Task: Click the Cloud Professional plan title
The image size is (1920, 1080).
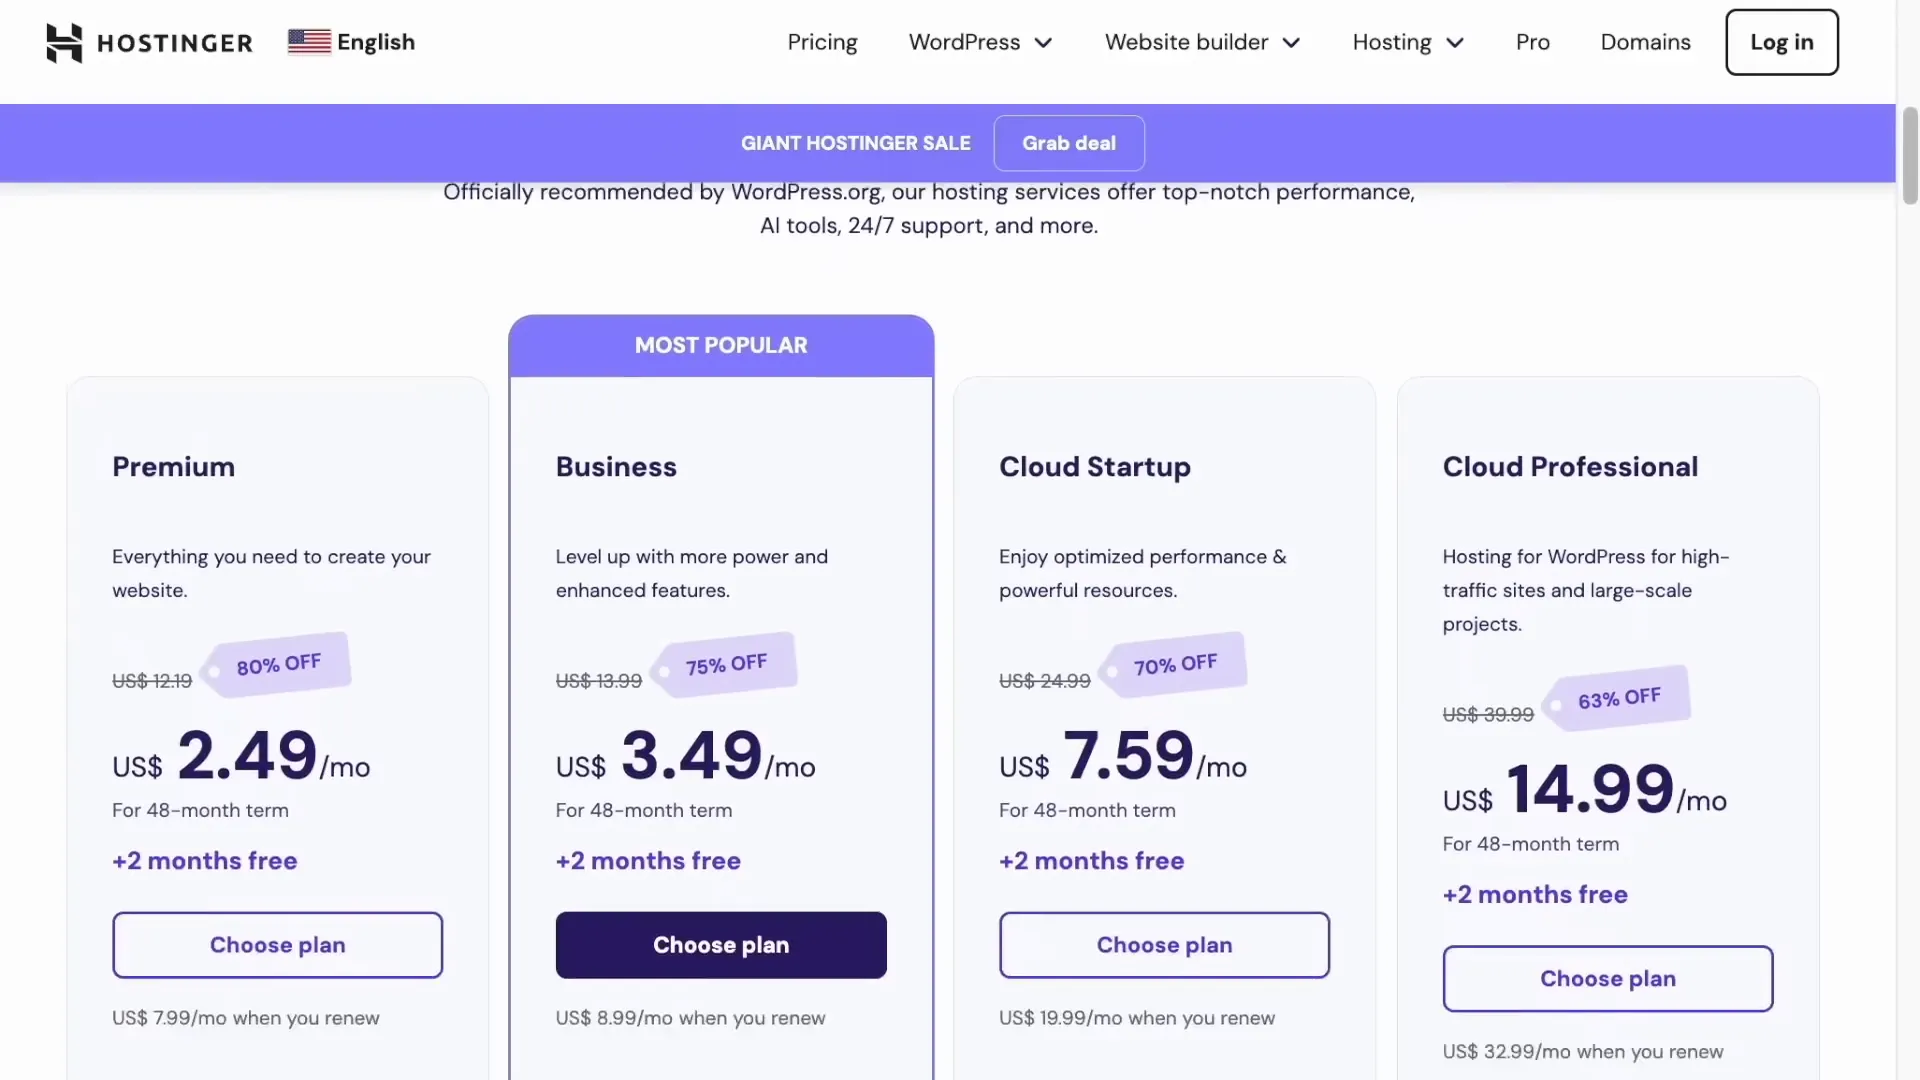Action: coord(1570,467)
